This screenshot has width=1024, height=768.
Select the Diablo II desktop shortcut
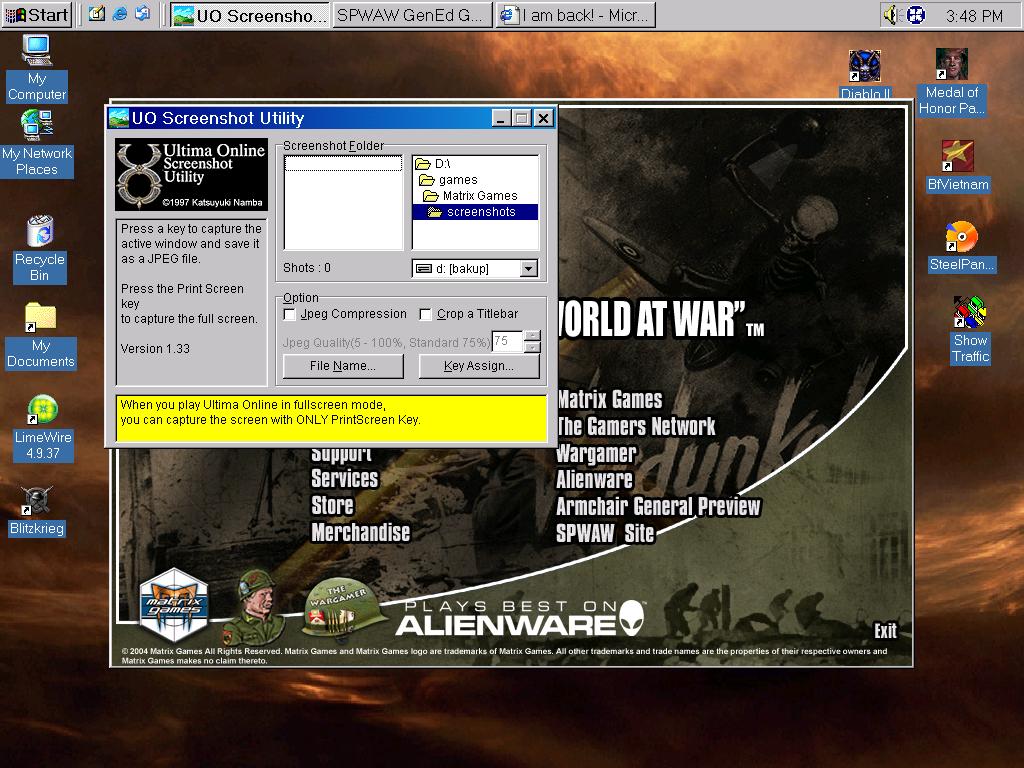coord(865,74)
